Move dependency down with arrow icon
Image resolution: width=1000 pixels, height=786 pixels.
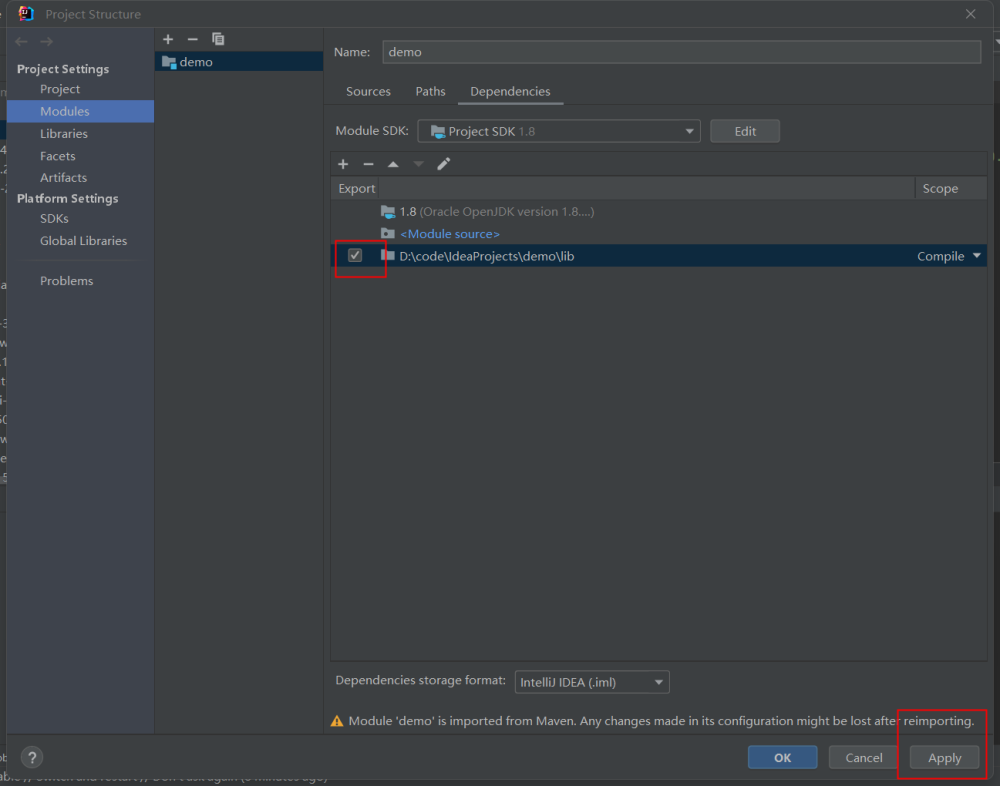pyautogui.click(x=418, y=164)
